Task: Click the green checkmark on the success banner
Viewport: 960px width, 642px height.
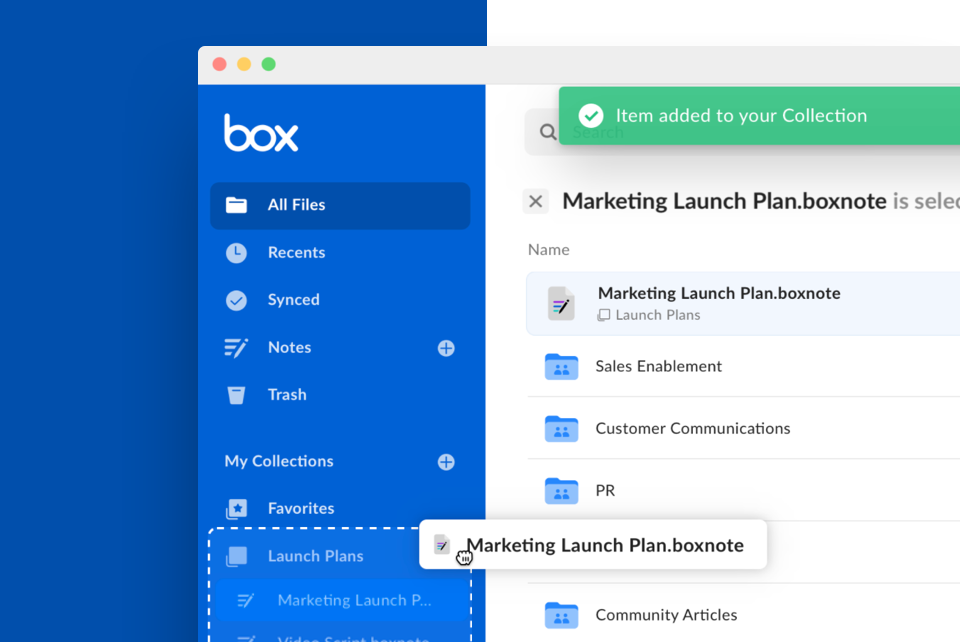Action: [590, 115]
